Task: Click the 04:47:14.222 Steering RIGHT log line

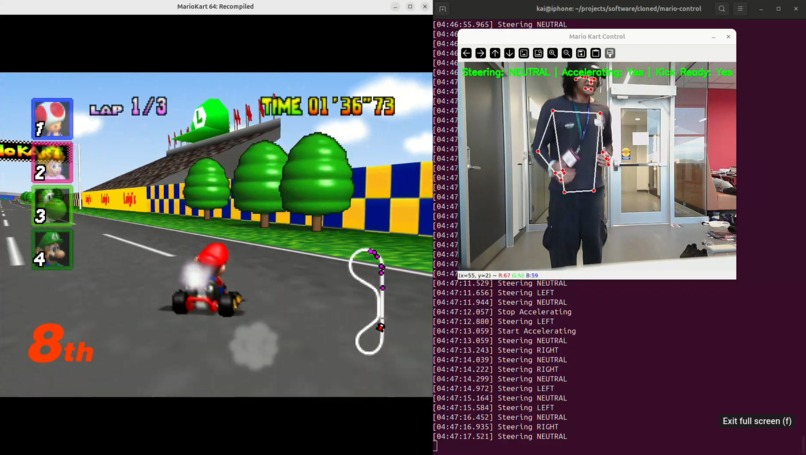Action: pyautogui.click(x=496, y=369)
